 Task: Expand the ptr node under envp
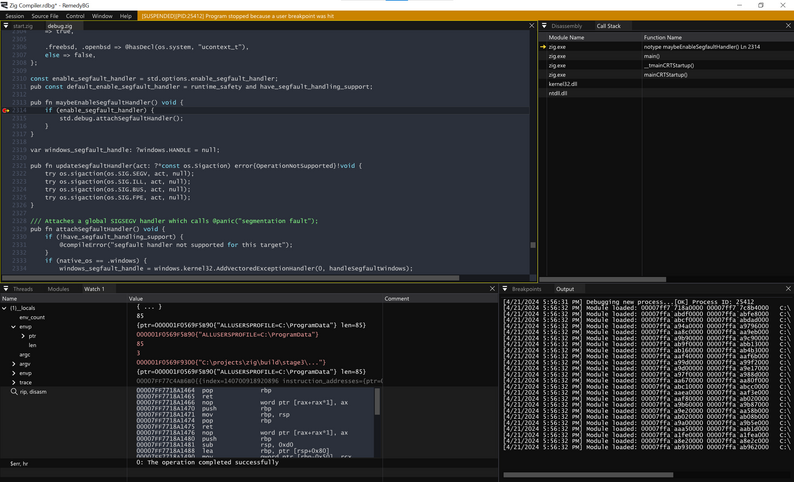point(22,336)
